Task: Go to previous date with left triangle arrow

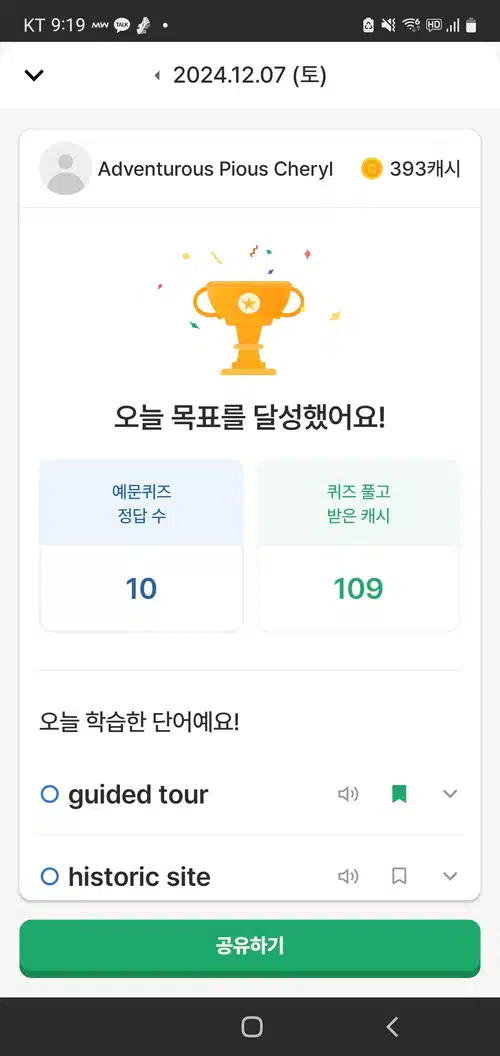Action: coord(157,75)
